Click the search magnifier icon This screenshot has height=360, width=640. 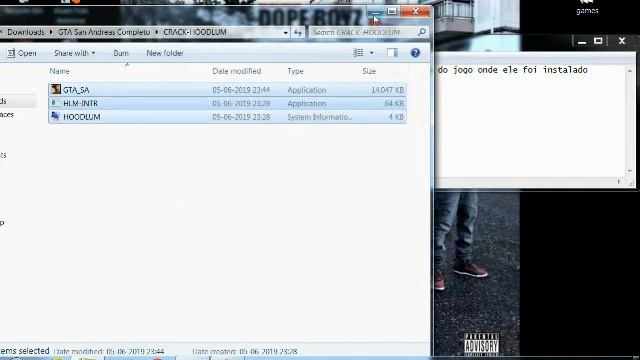pos(422,32)
